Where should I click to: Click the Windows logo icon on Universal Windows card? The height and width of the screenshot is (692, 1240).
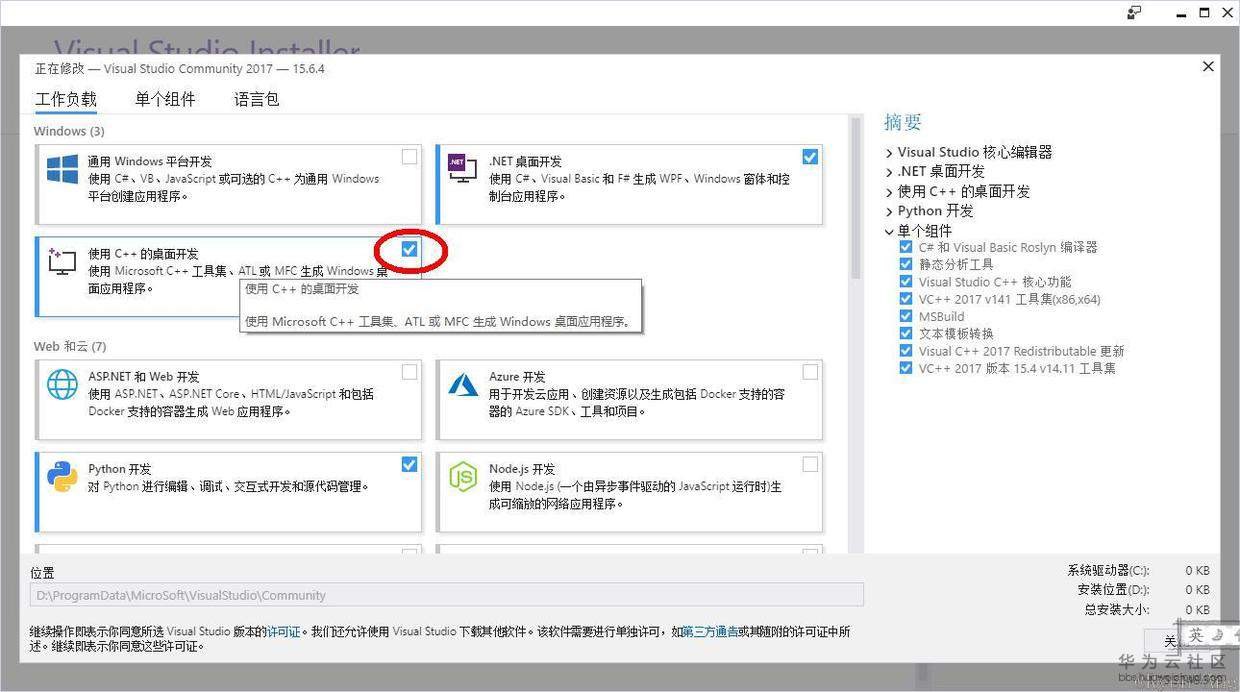click(x=62, y=169)
